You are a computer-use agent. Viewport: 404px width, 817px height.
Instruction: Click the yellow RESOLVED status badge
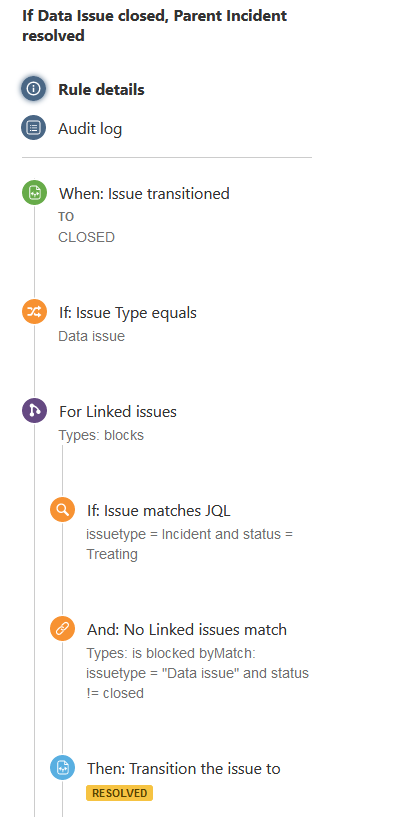119,793
